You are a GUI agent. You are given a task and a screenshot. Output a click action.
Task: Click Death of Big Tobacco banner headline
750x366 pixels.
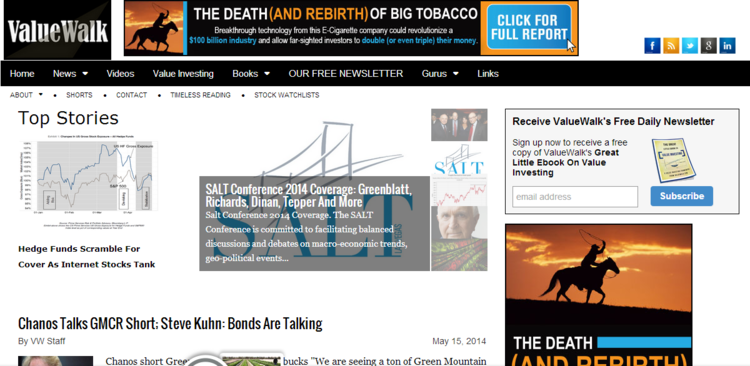tap(335, 13)
